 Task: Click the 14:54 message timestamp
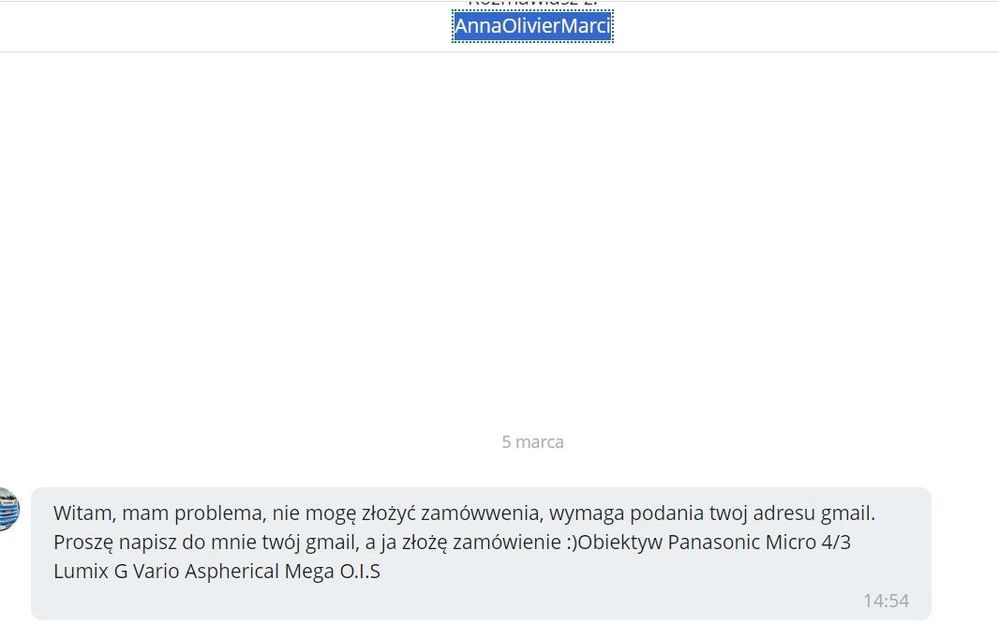point(886,601)
